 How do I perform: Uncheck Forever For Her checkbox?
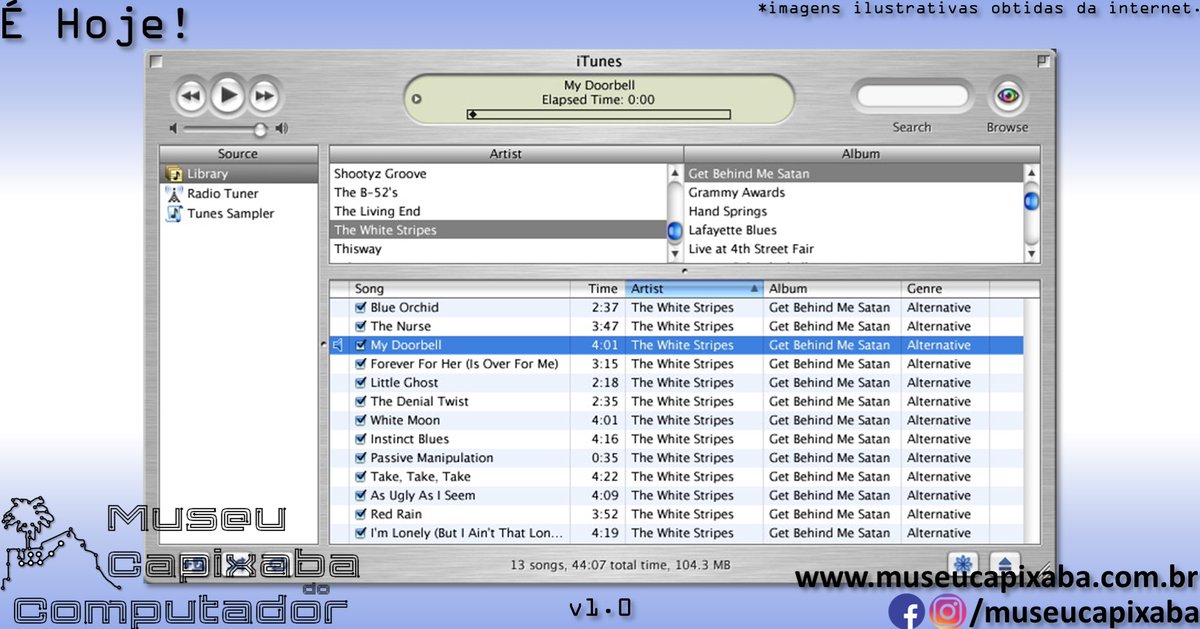(x=361, y=364)
